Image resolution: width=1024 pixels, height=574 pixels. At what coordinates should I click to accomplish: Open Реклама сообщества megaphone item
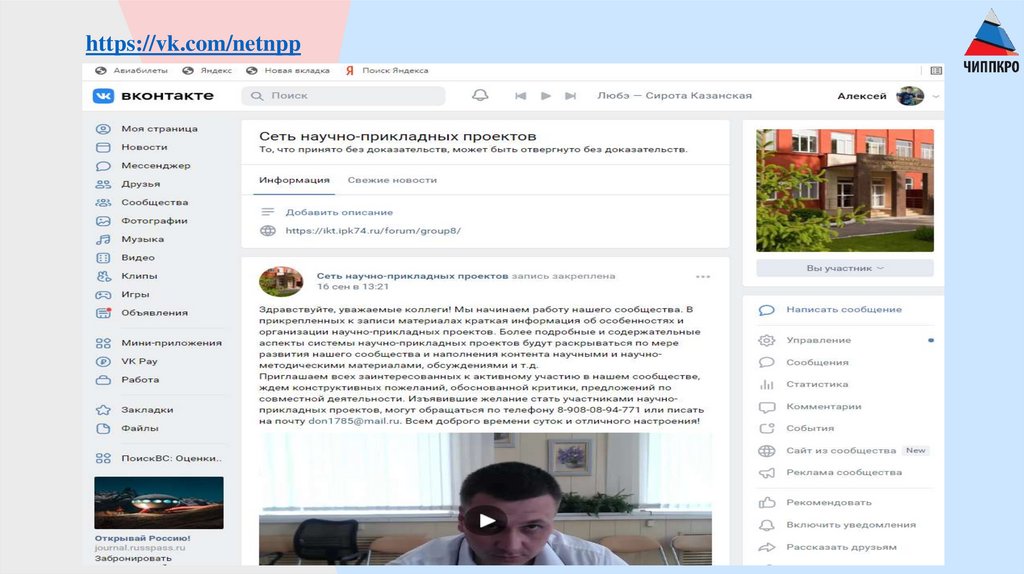tap(844, 473)
